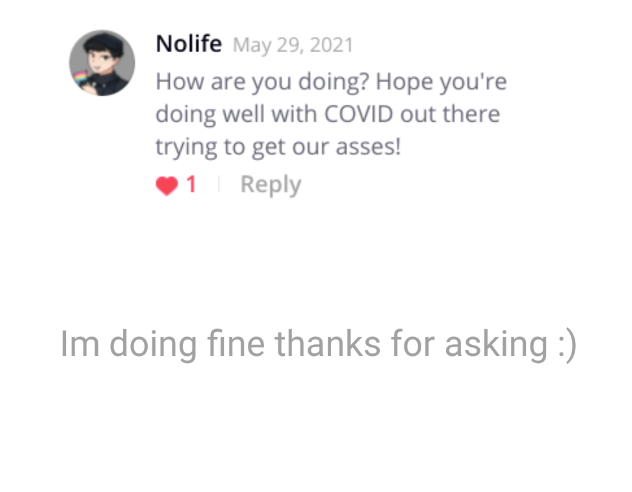
Task: Click the May 29, 2021 timestamp
Action: click(292, 46)
